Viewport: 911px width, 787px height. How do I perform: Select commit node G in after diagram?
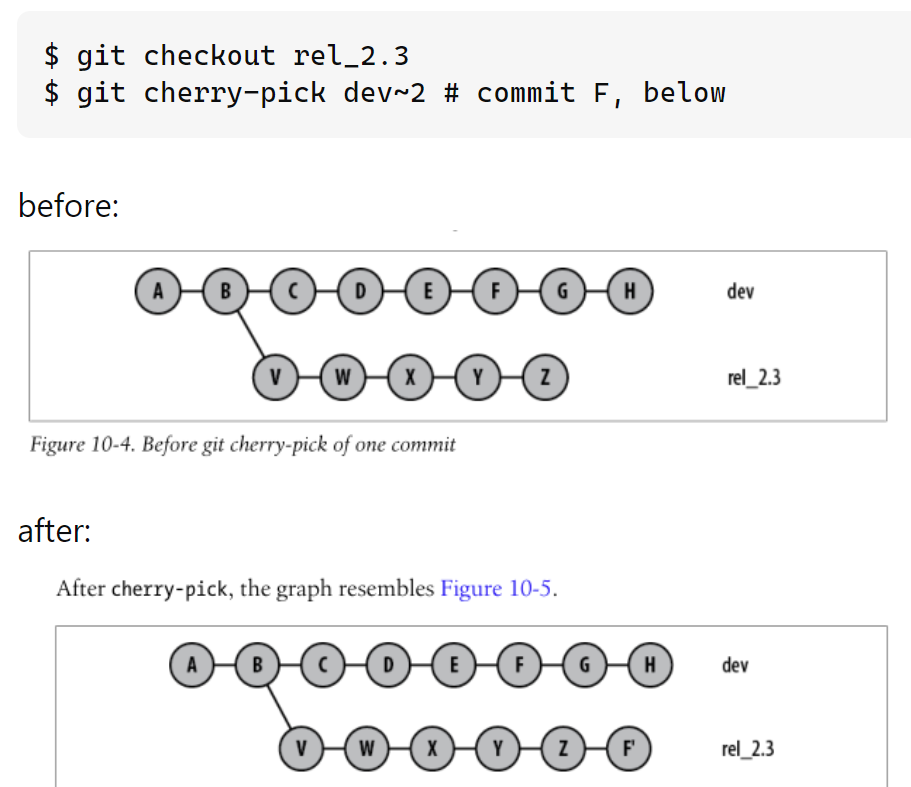tap(584, 664)
